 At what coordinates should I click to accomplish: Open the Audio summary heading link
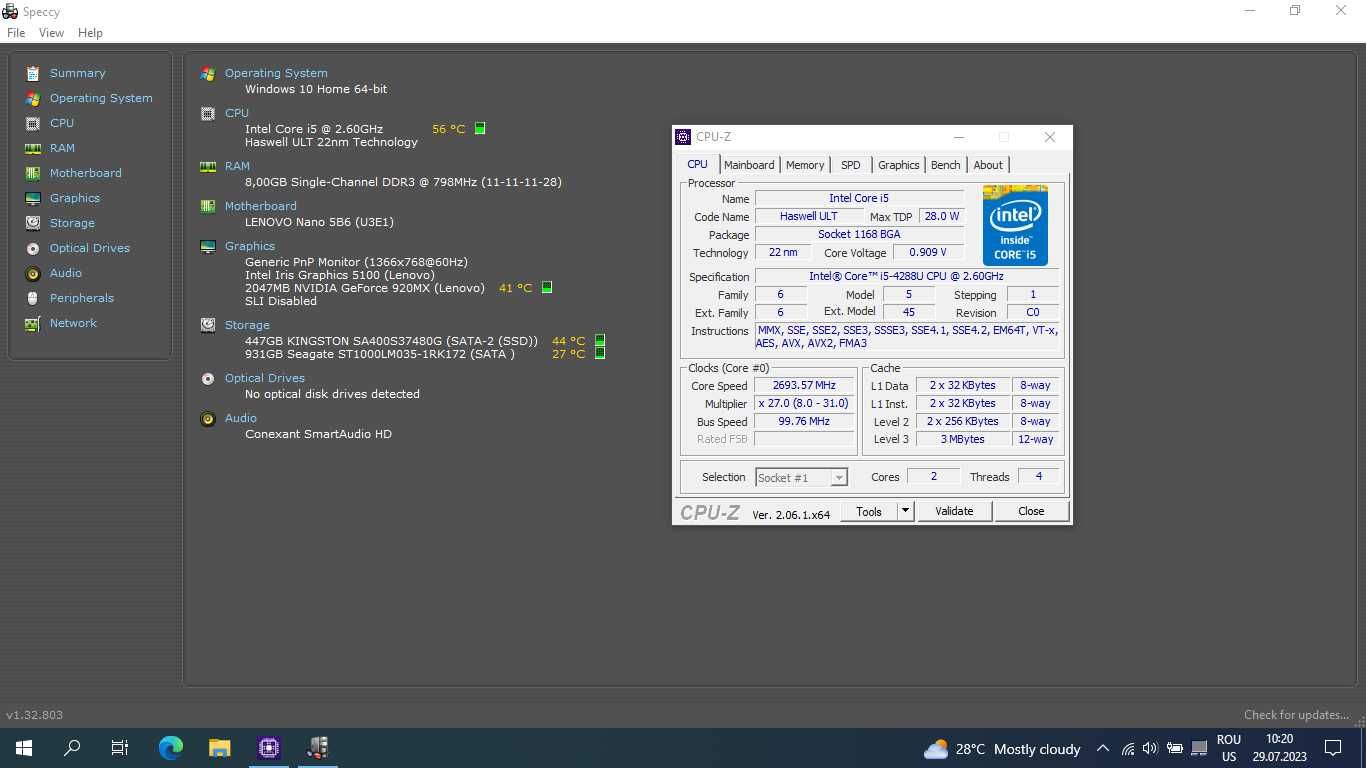(241, 418)
